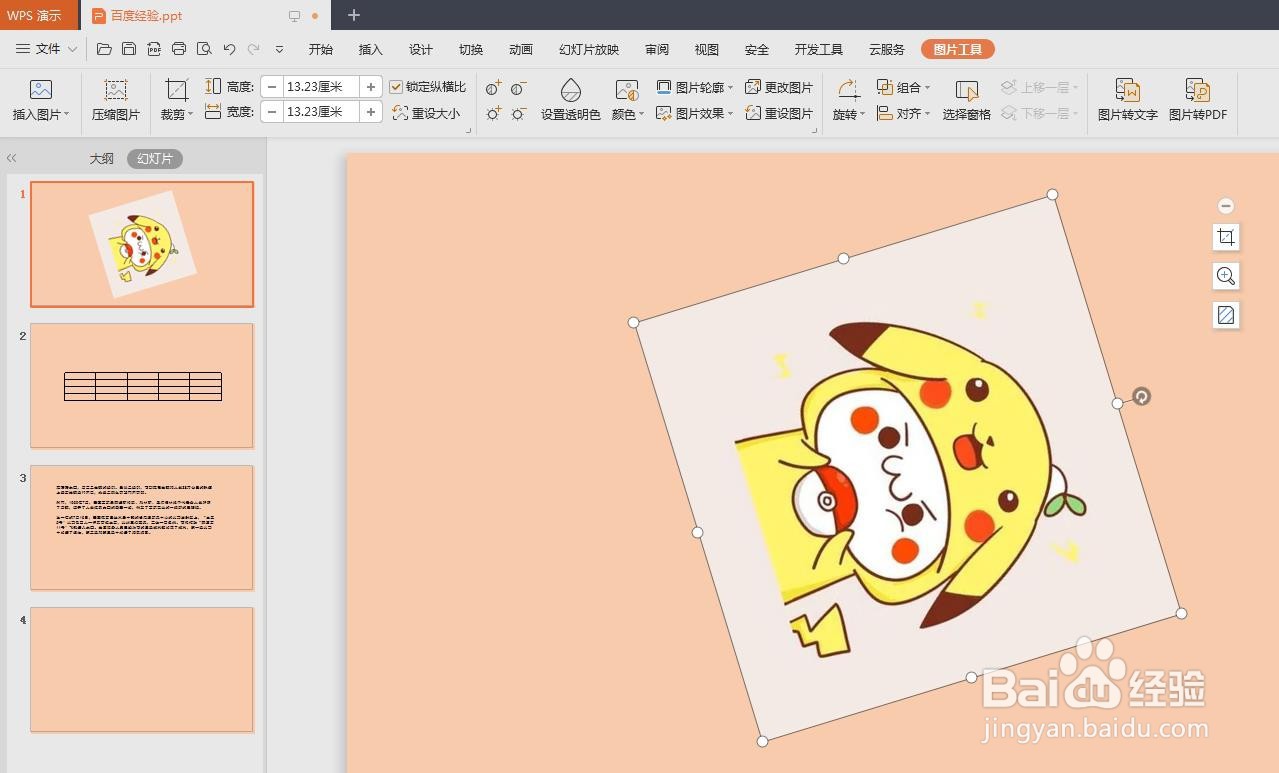Click the Save icon in quick toolbar
Screen dimensions: 1279x773
click(129, 49)
